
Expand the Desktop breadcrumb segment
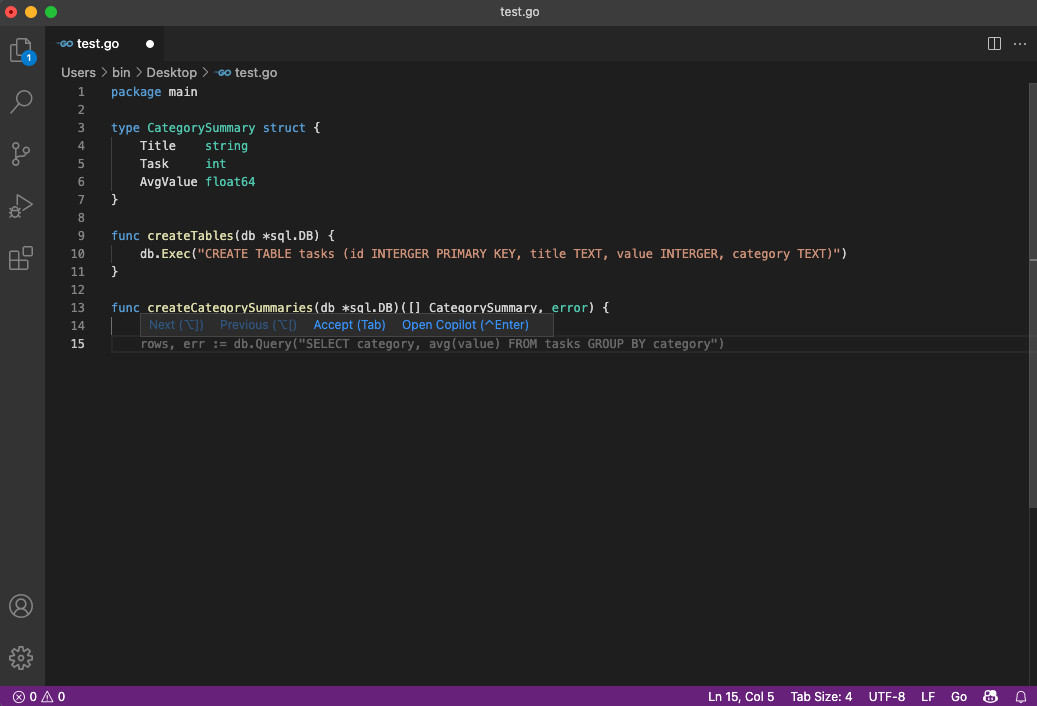point(172,73)
